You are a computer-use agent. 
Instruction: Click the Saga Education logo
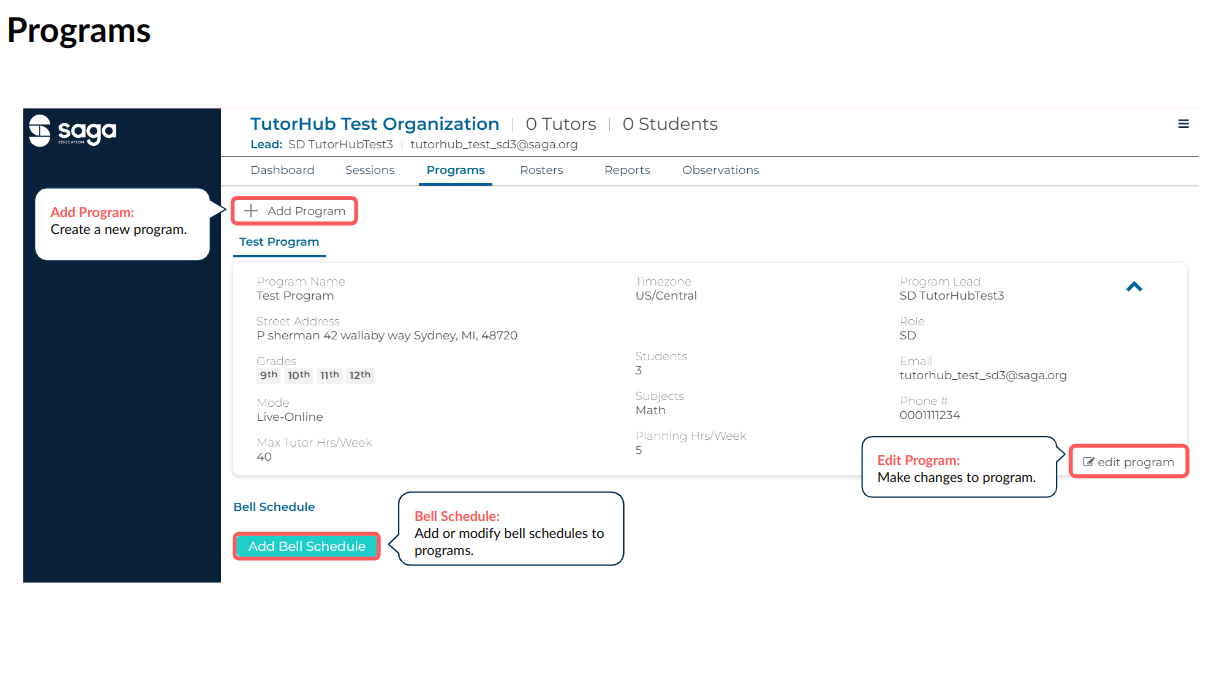point(72,131)
